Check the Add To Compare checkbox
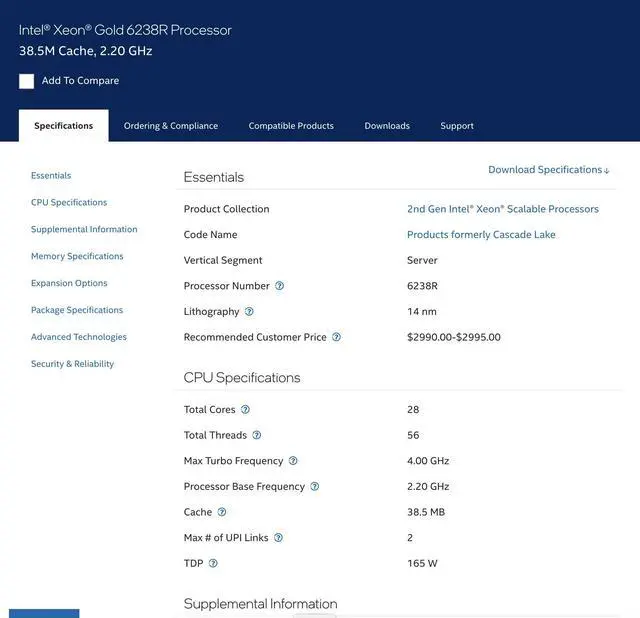 click(27, 81)
